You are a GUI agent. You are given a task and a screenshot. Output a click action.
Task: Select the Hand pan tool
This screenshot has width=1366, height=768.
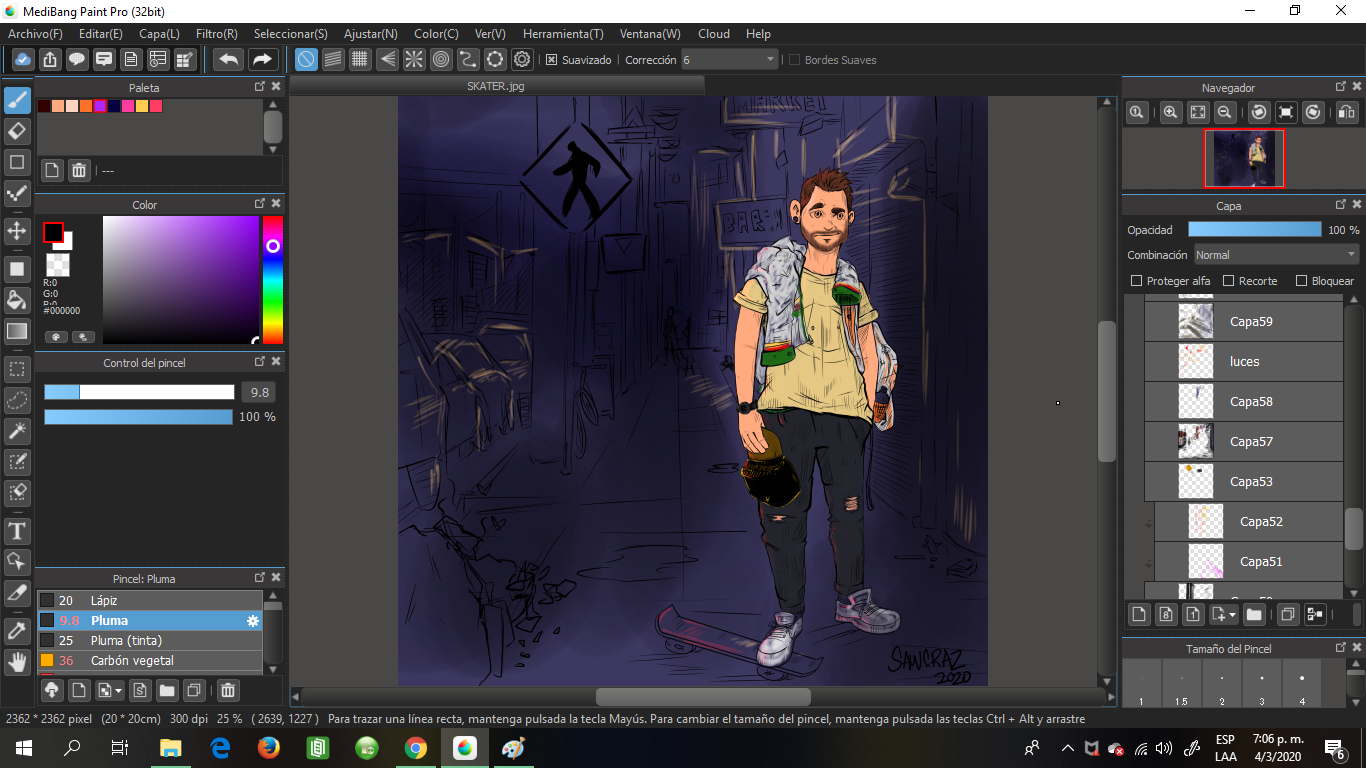tap(17, 661)
